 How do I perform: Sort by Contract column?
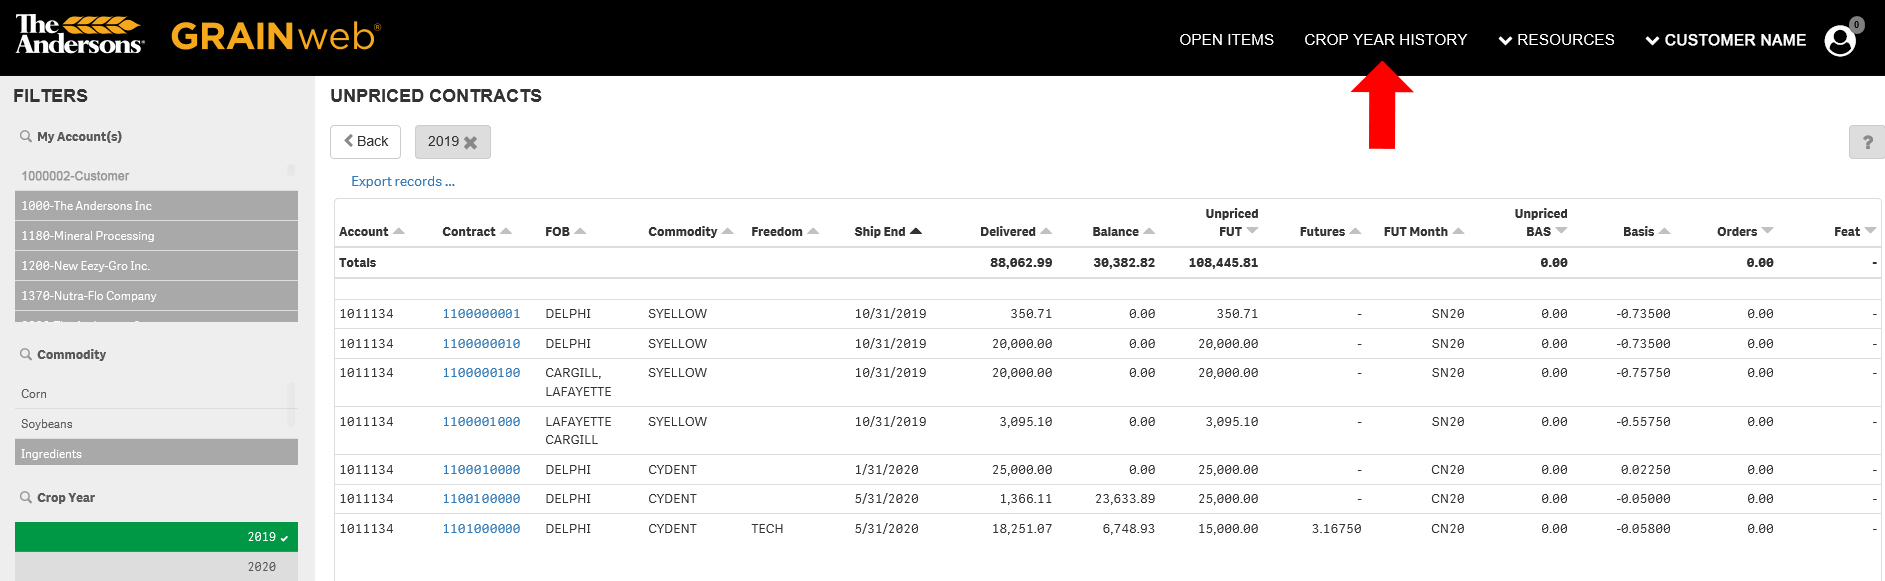(477, 232)
